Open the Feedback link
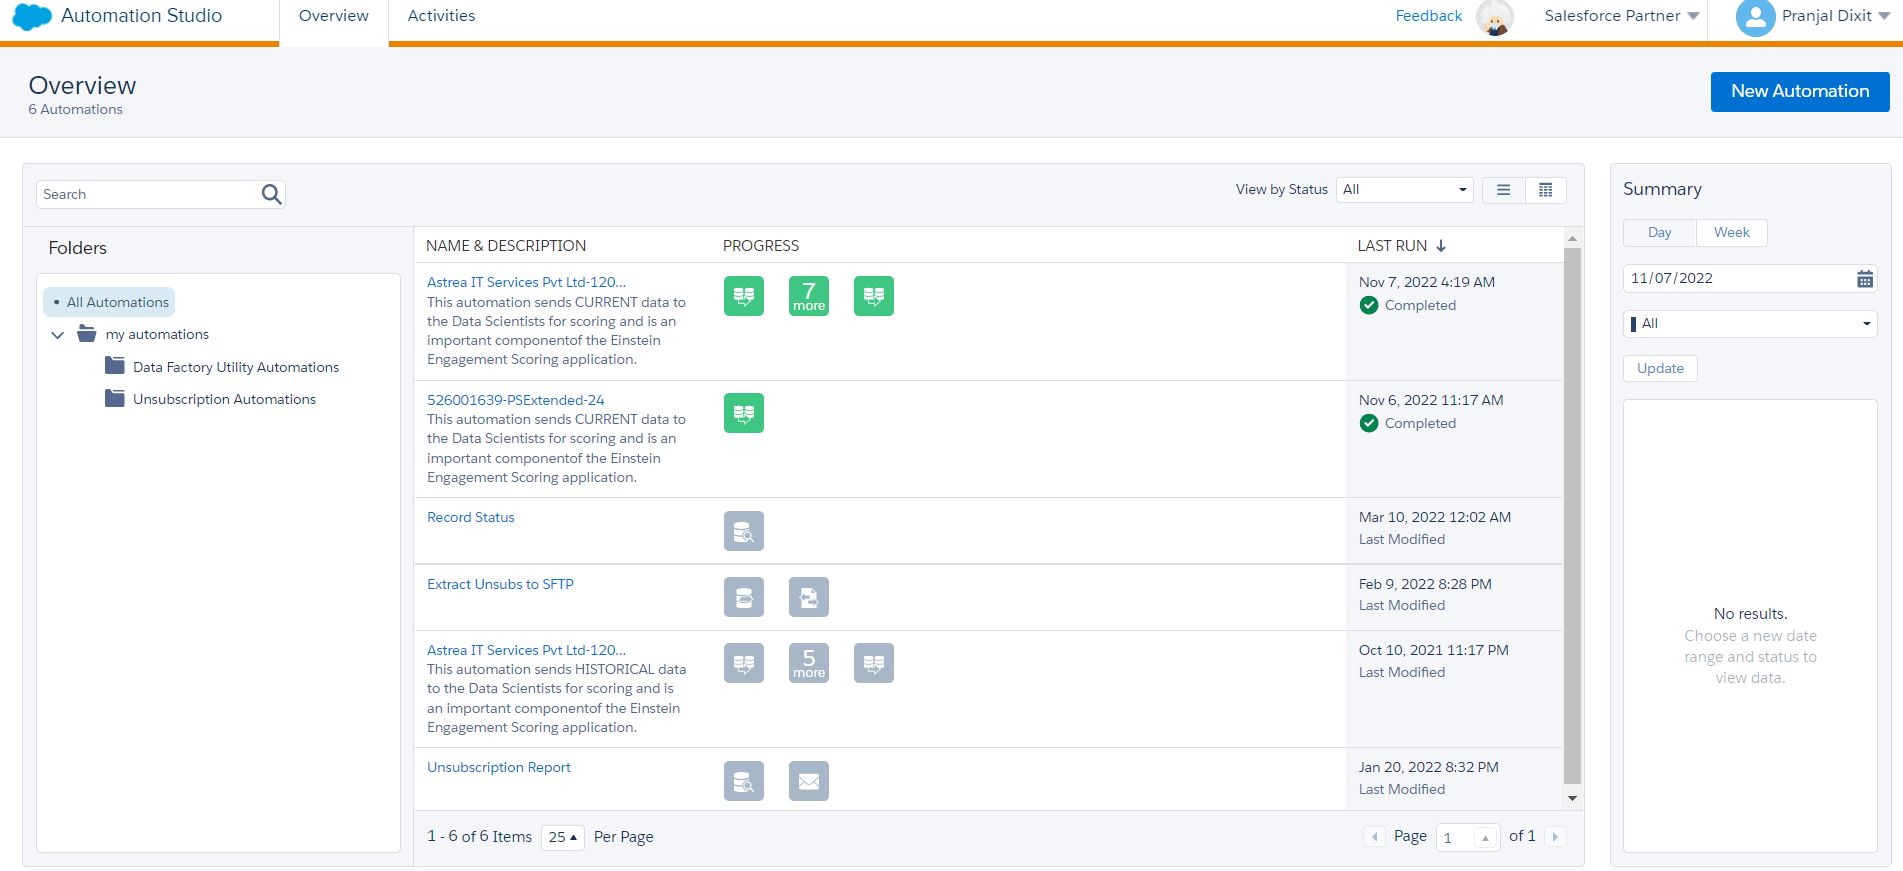 point(1428,16)
